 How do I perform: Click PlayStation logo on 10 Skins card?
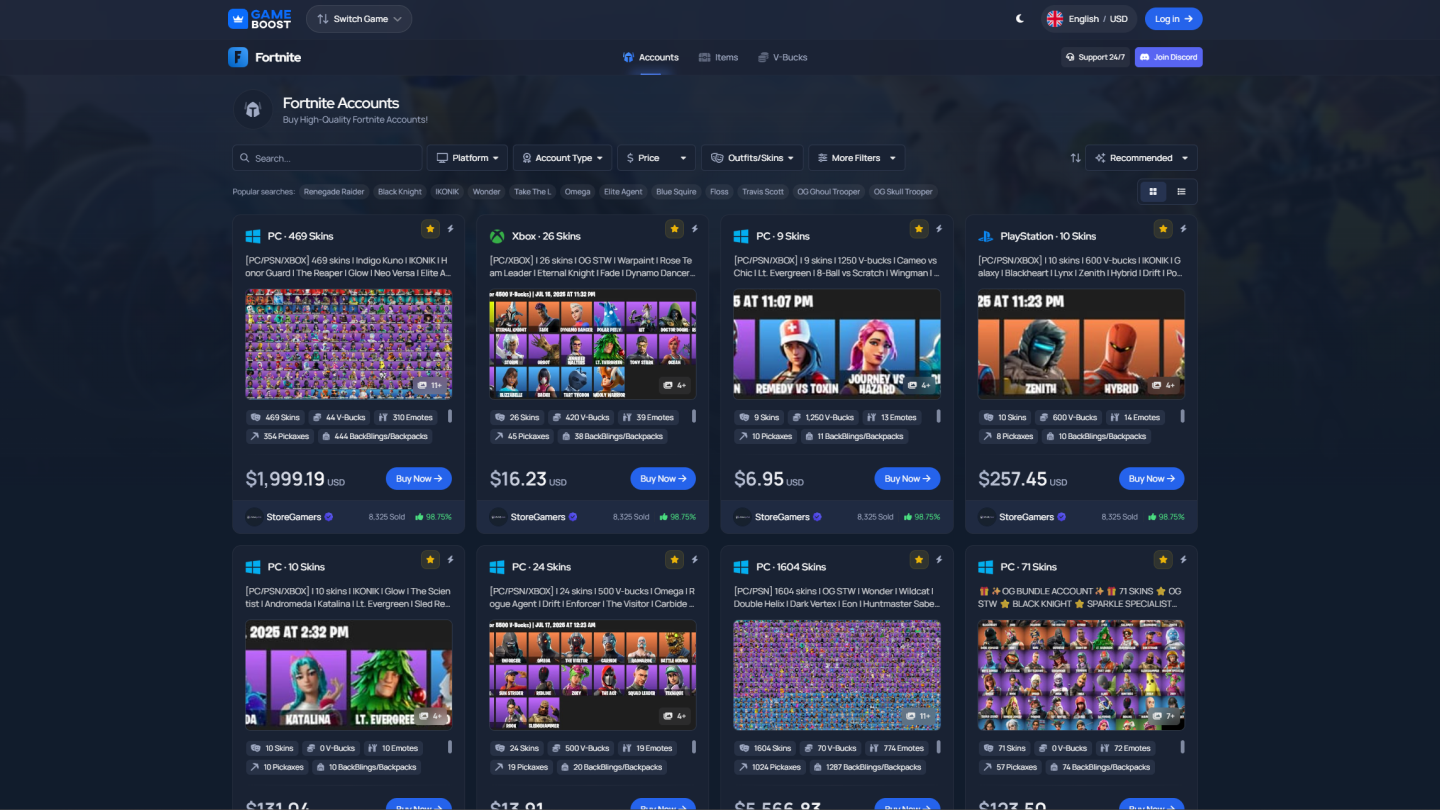point(985,236)
